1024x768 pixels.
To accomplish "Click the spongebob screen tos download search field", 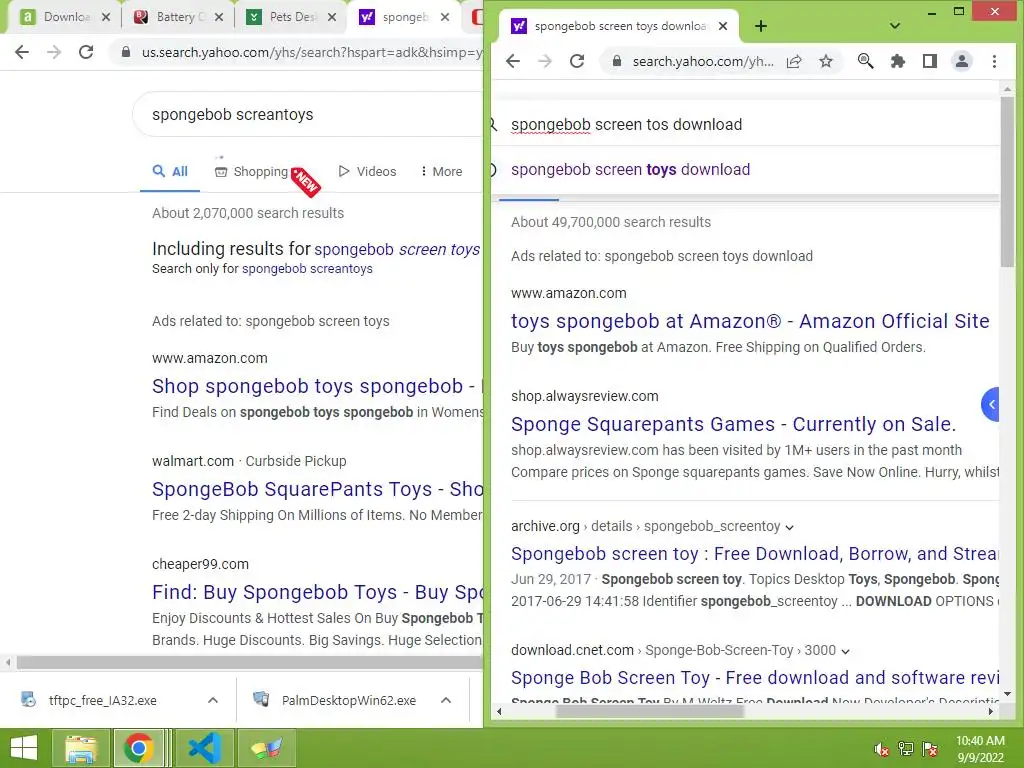I will [x=744, y=124].
